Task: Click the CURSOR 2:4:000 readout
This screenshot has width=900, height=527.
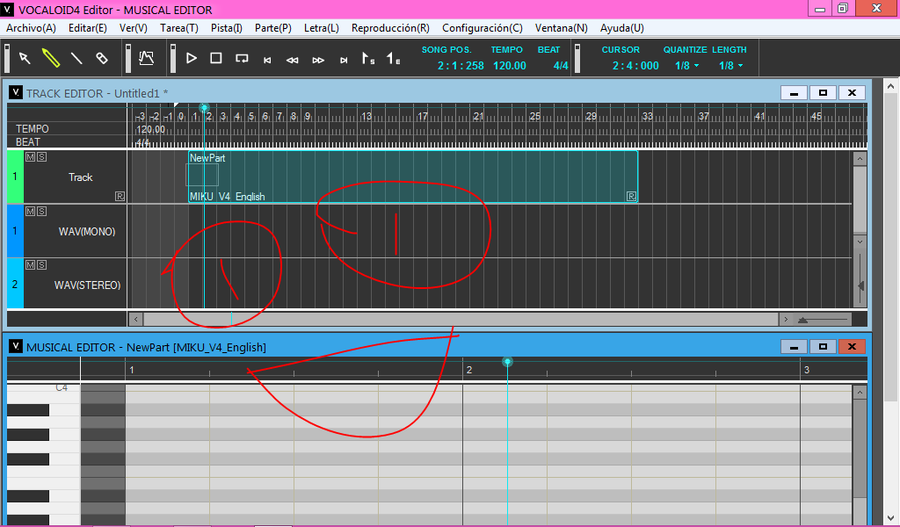Action: tap(635, 65)
